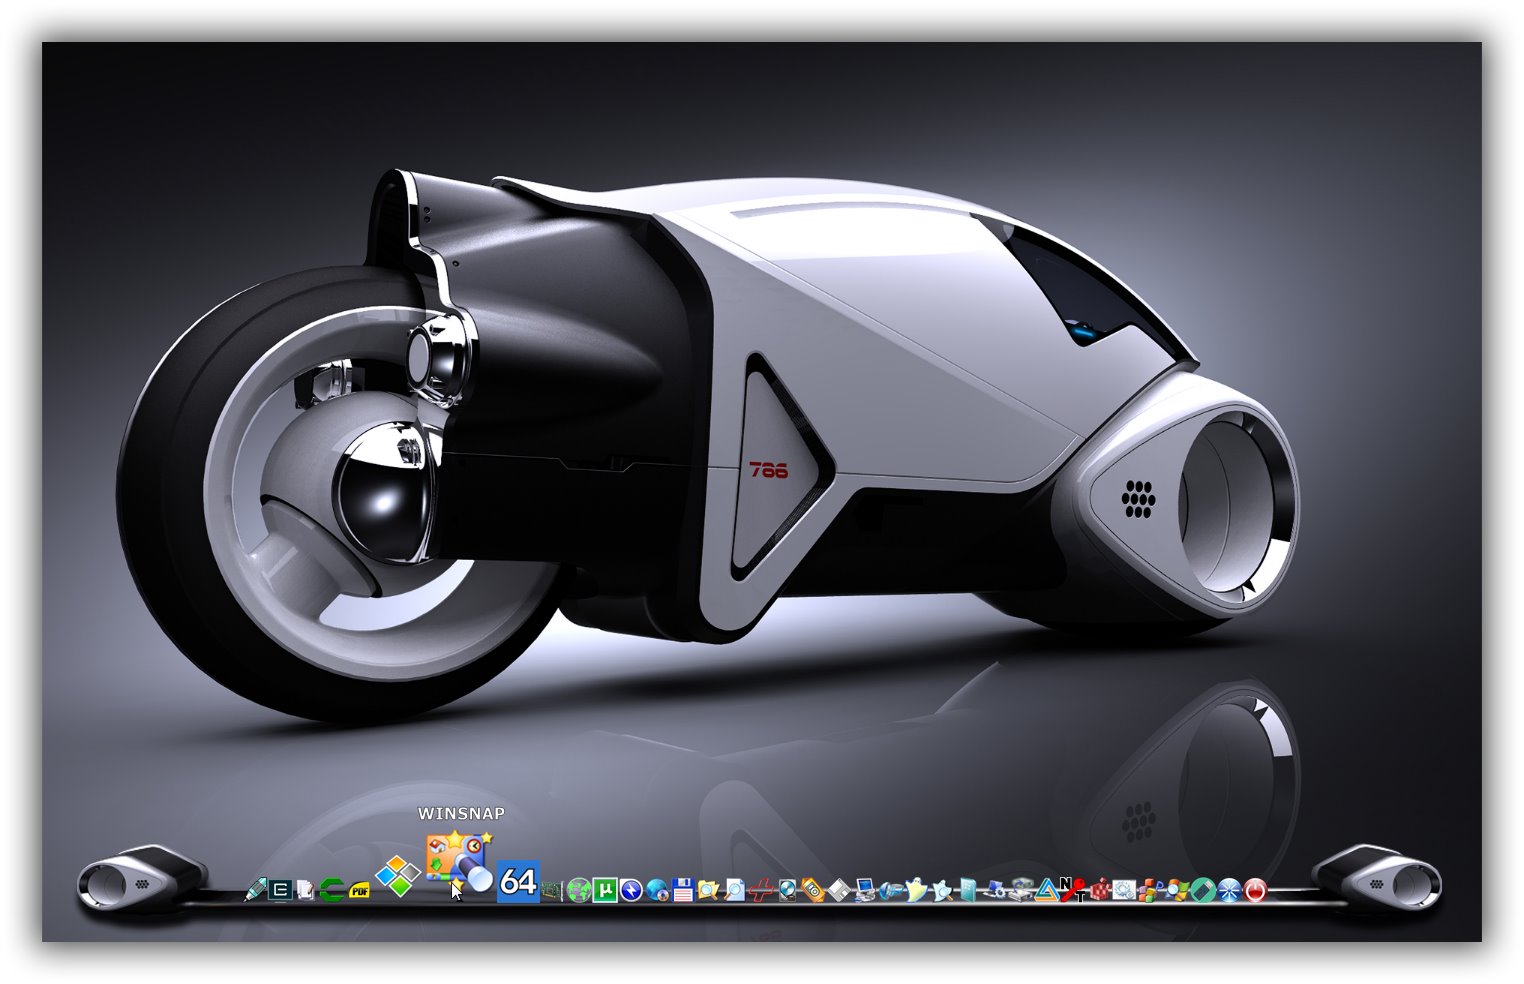This screenshot has height=984, width=1524.
Task: Click the document with magnifier icon
Action: [734, 890]
